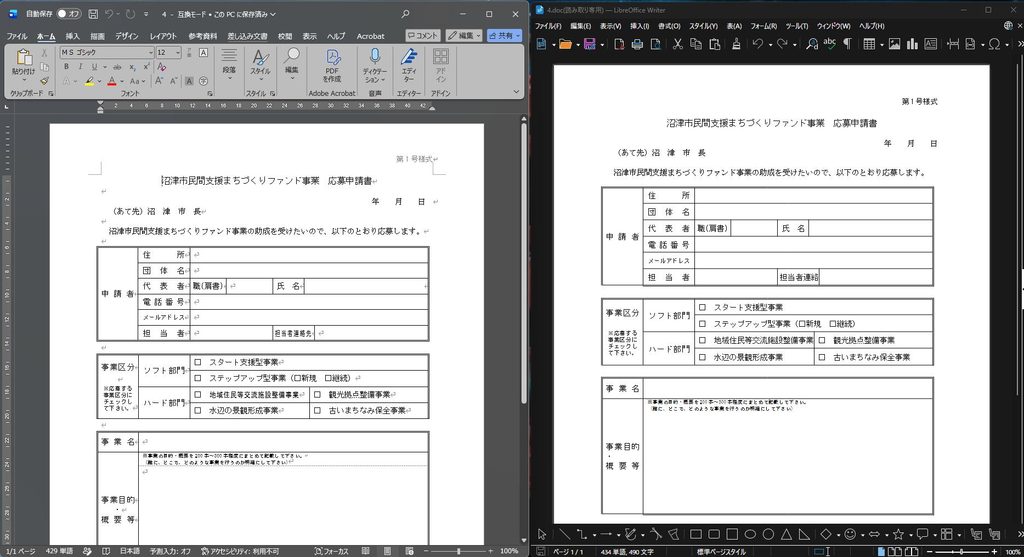Insert image via LibreOffice toolbar icon
This screenshot has width=1024, height=557.
[x=894, y=44]
